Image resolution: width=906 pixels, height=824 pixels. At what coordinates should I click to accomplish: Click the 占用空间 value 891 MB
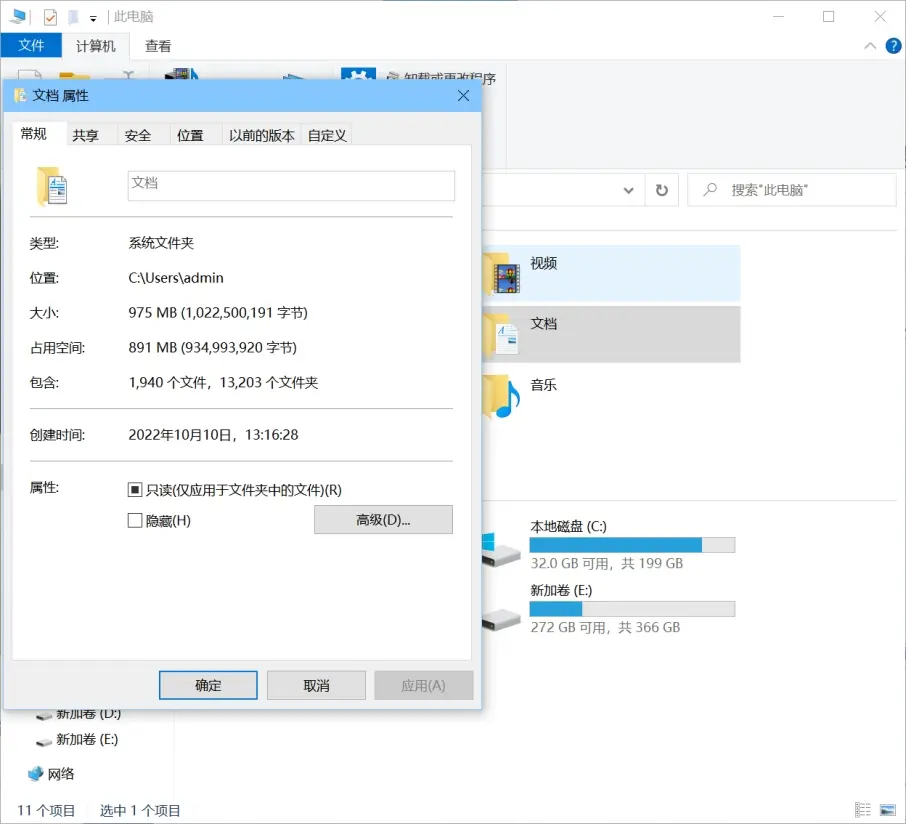pos(213,347)
